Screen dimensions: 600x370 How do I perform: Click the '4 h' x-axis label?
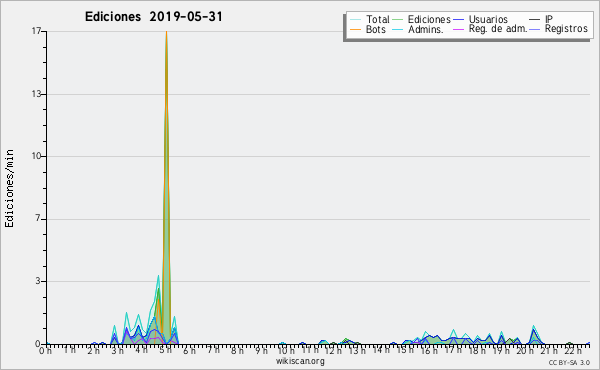coord(141,350)
